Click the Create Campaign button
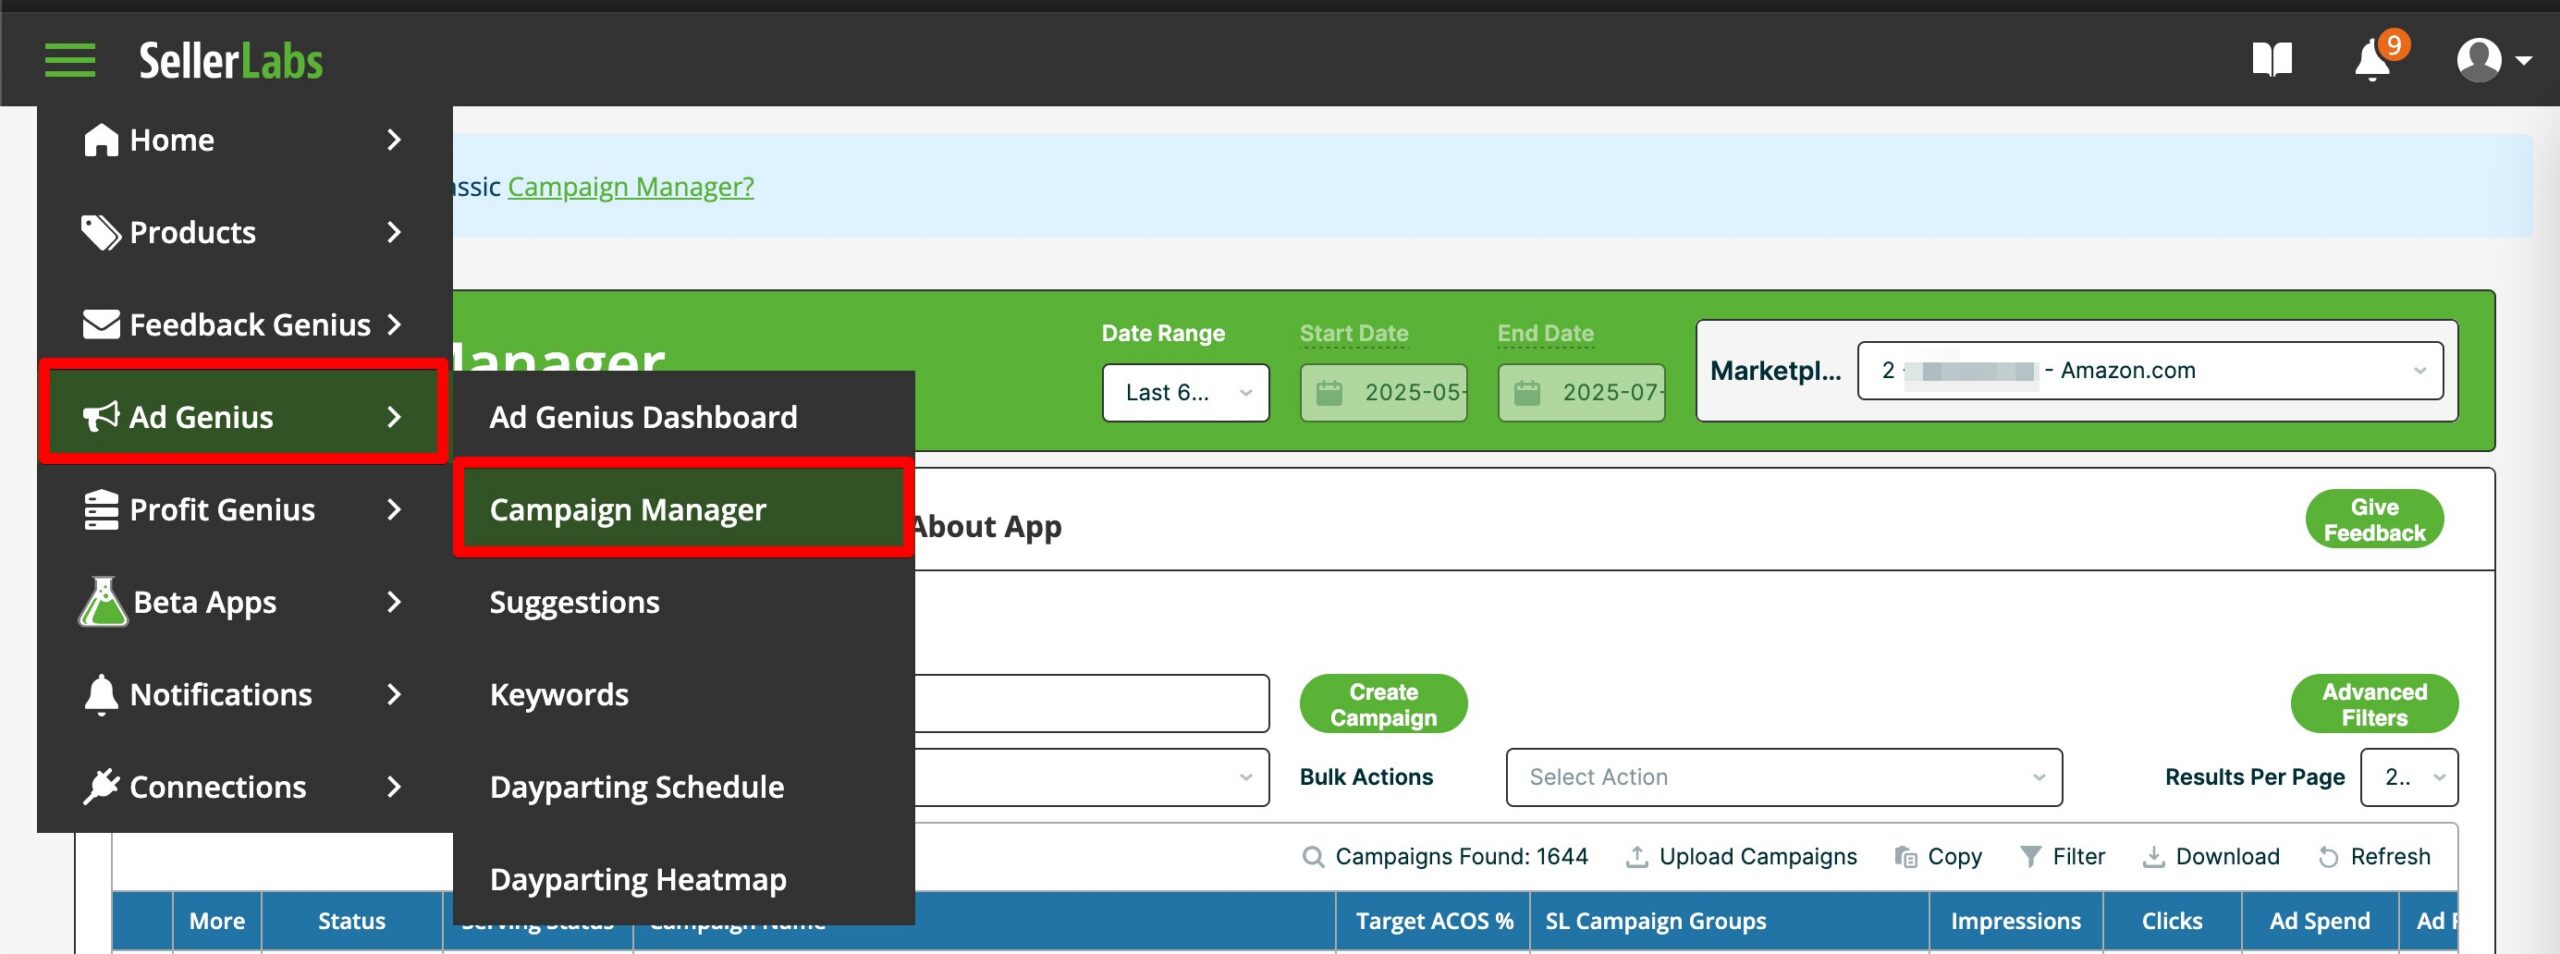This screenshot has height=954, width=2560. pyautogui.click(x=1383, y=704)
